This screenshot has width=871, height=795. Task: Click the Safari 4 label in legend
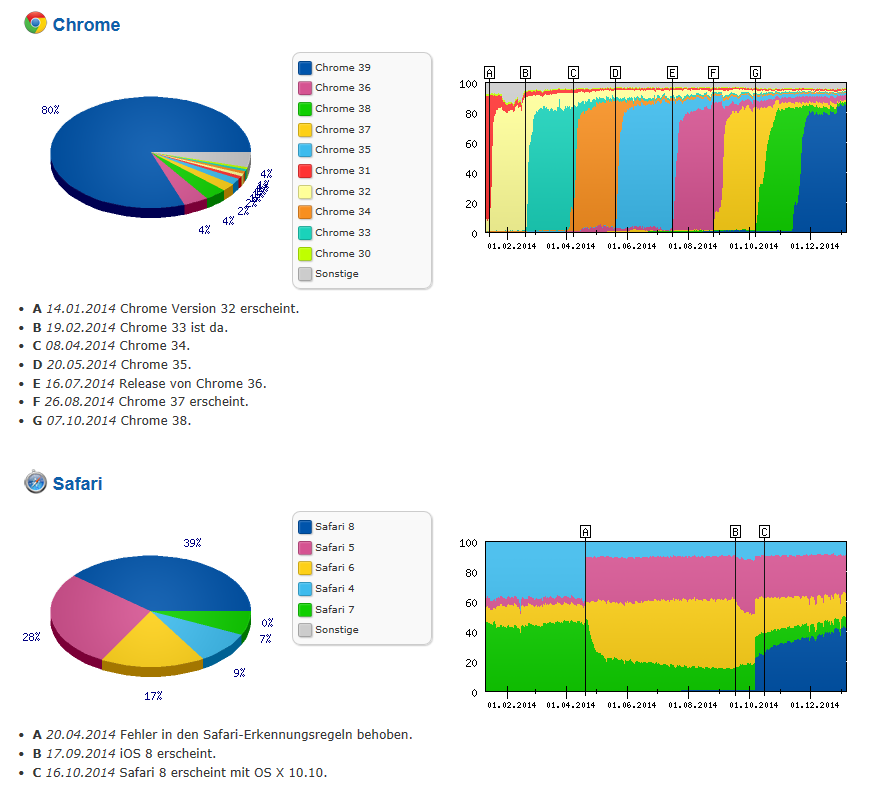[334, 589]
